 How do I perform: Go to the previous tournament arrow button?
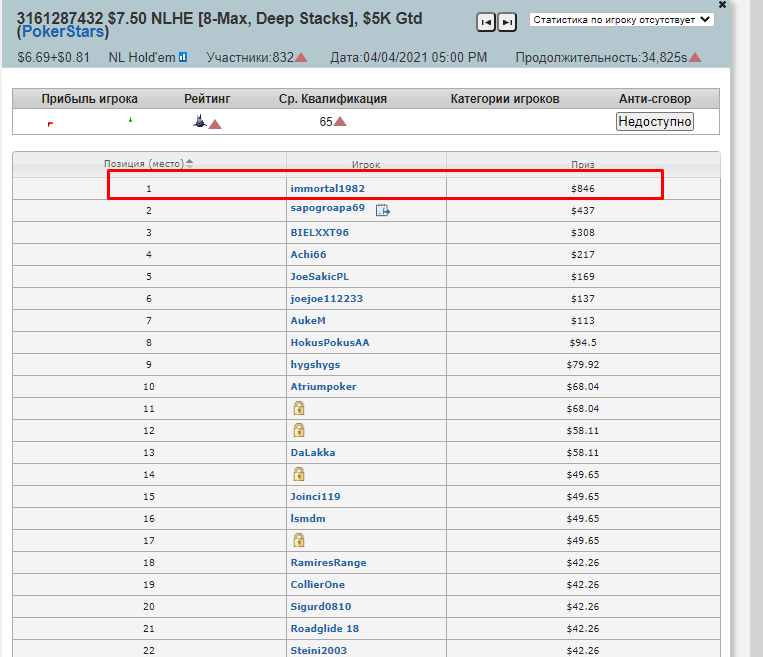pyautogui.click(x=486, y=22)
